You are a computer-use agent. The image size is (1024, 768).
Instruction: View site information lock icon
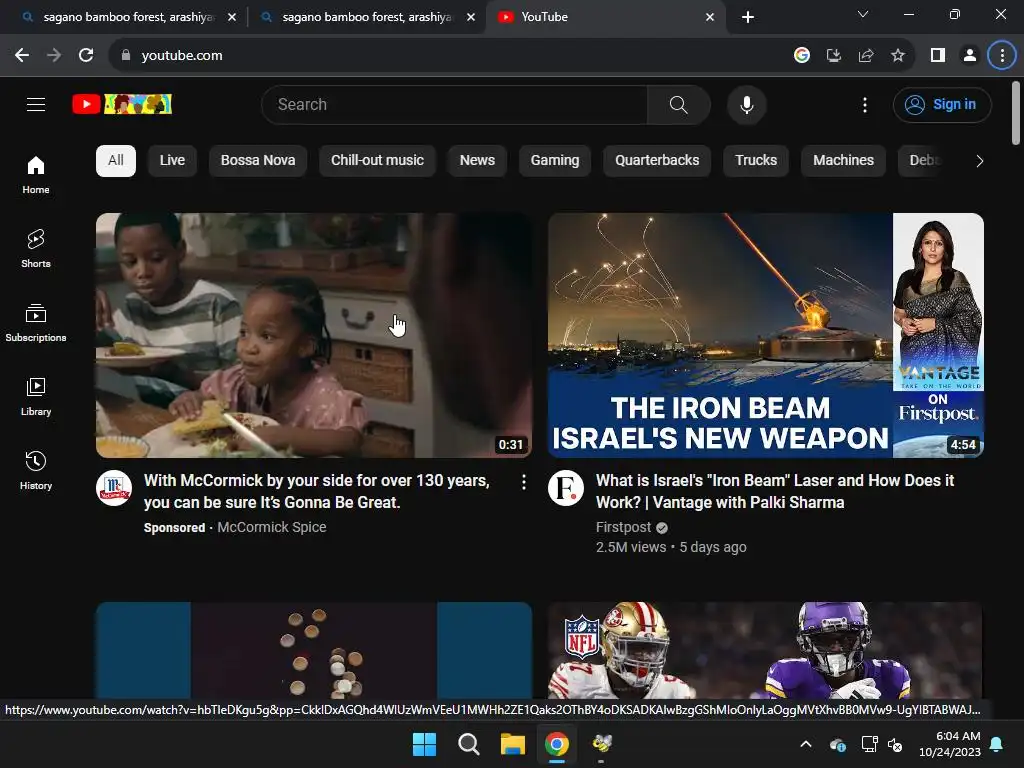pos(126,56)
